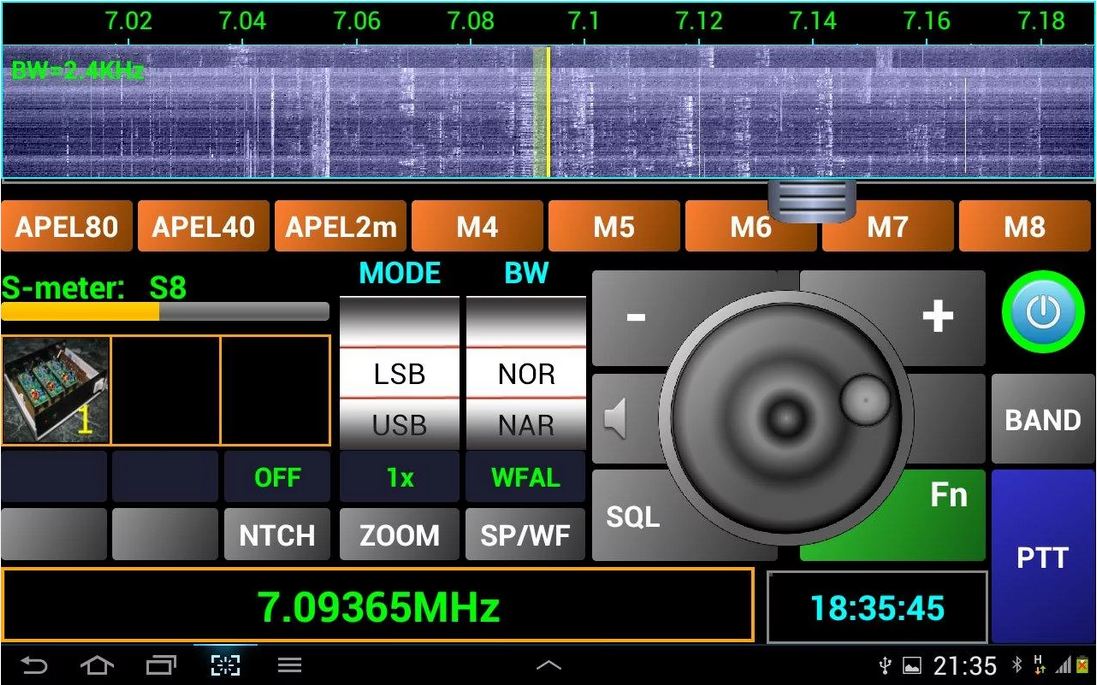Tap the 18:35:45 clock display
This screenshot has height=685, width=1097.
tap(877, 607)
